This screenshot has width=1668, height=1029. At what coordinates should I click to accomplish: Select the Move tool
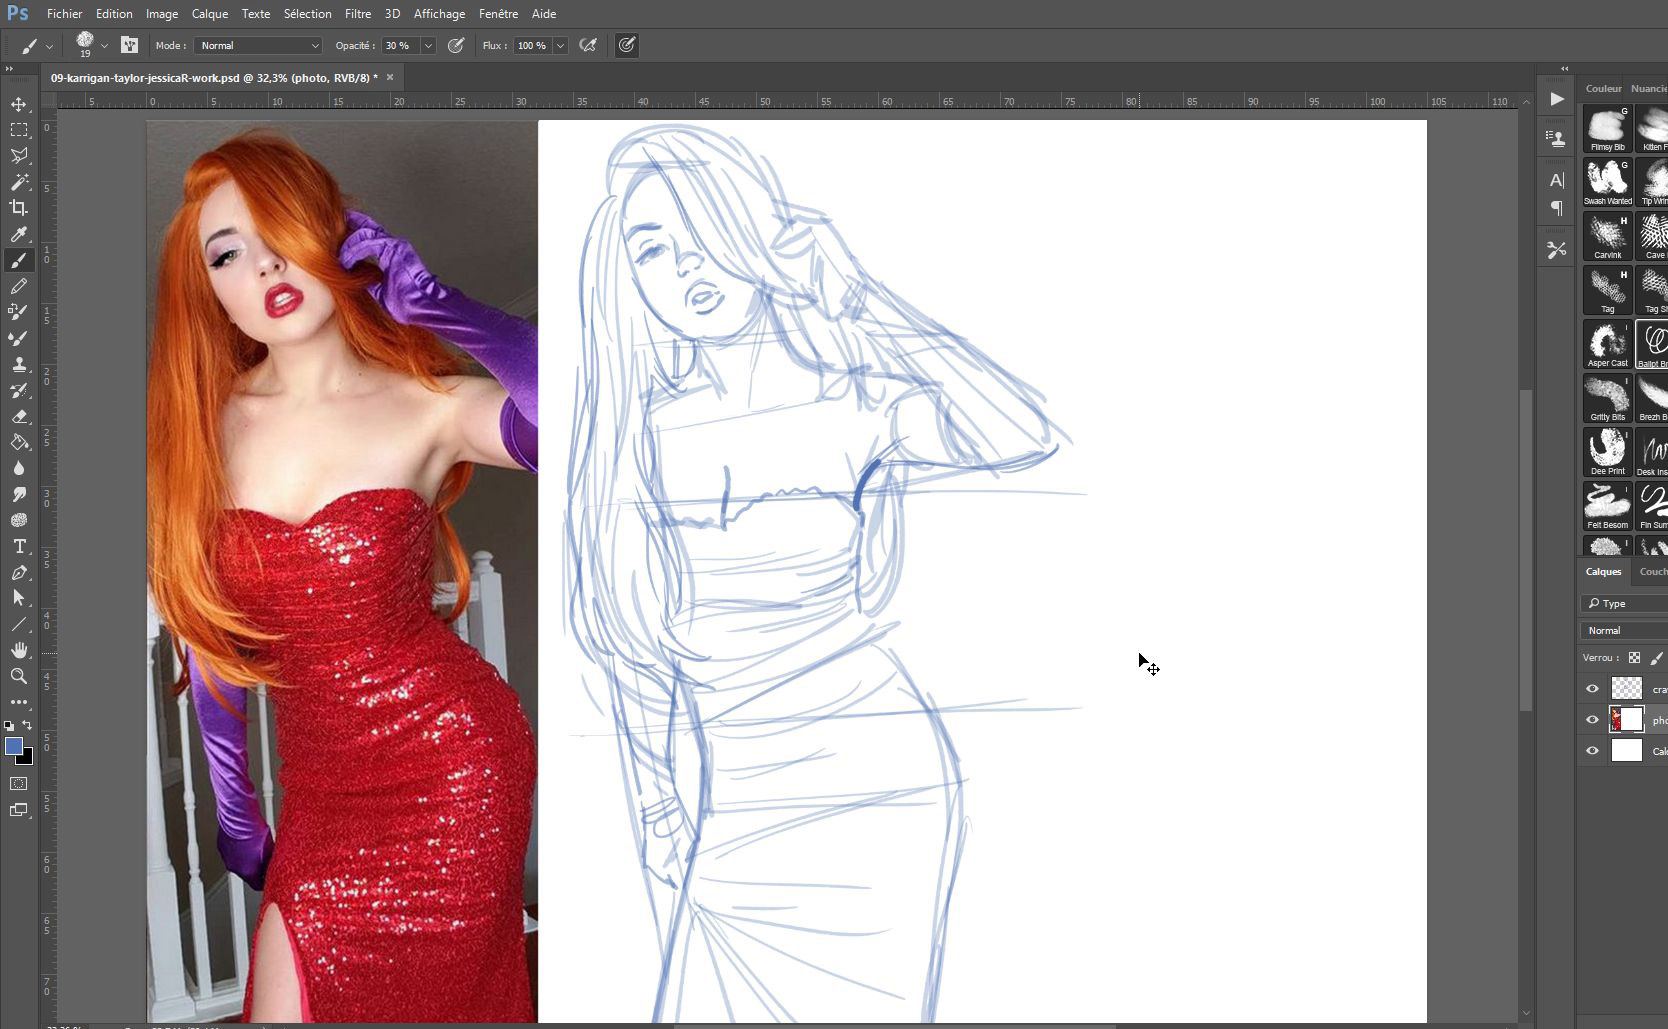point(19,104)
